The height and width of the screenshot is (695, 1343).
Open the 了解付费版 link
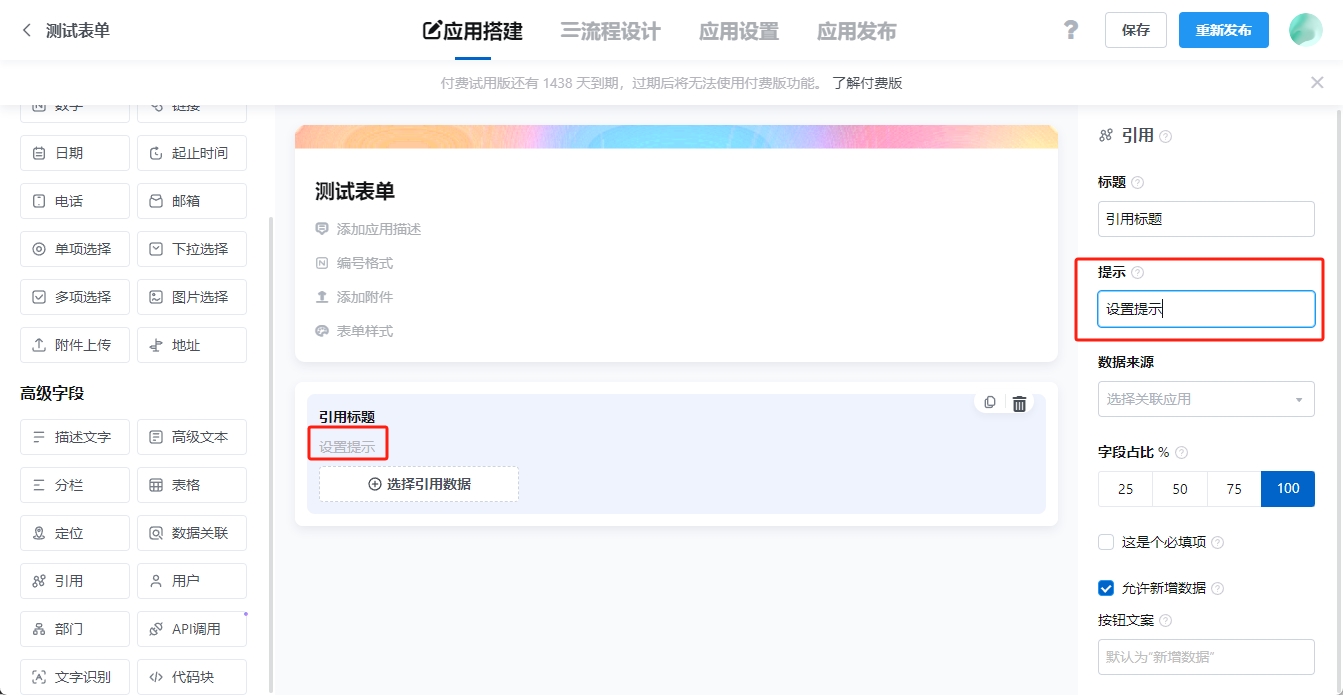[867, 83]
